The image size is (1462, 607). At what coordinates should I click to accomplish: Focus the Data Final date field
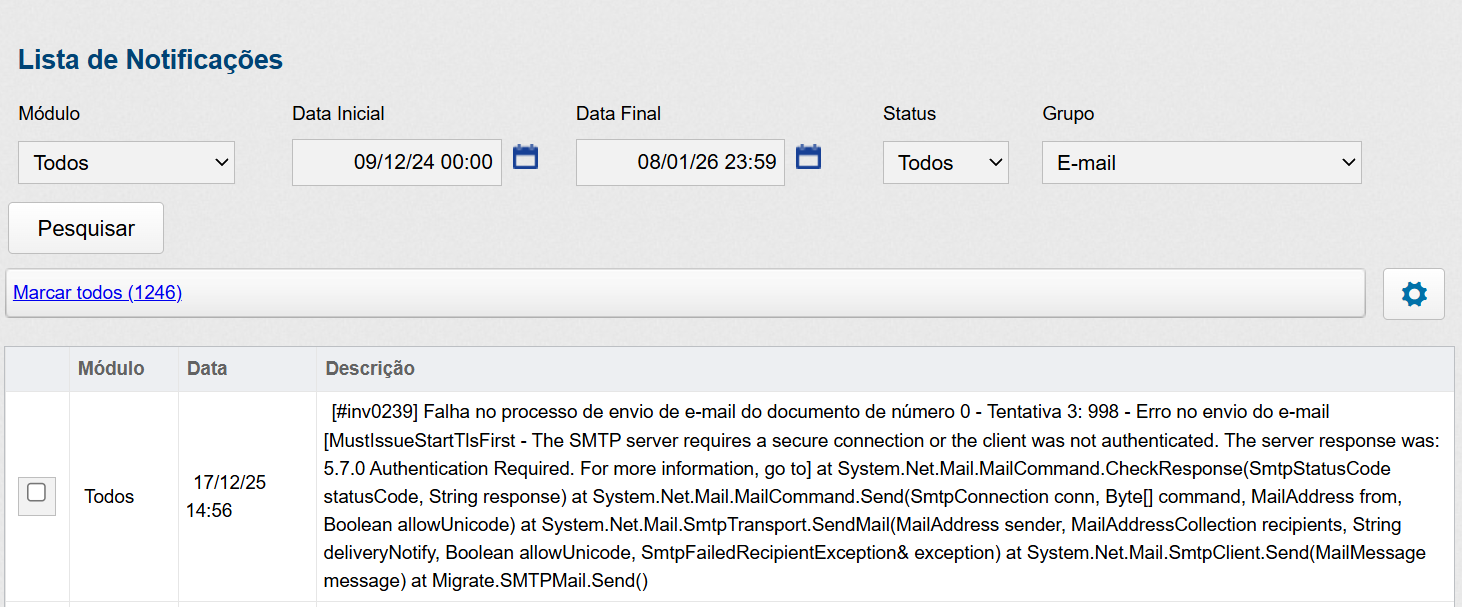point(680,163)
